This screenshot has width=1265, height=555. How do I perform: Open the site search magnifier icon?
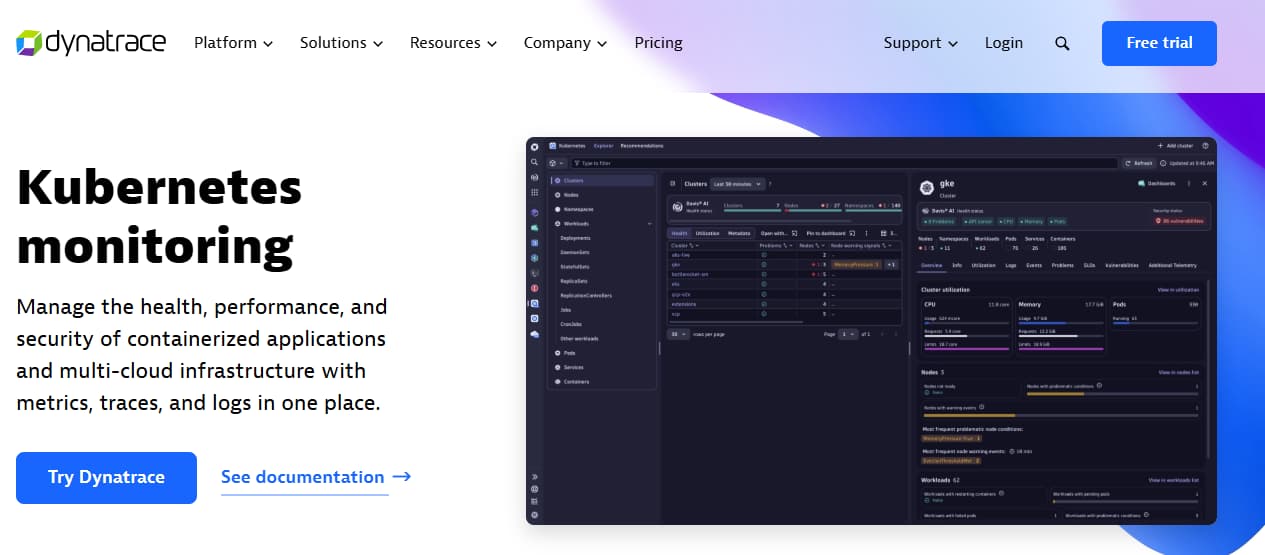tap(1062, 43)
